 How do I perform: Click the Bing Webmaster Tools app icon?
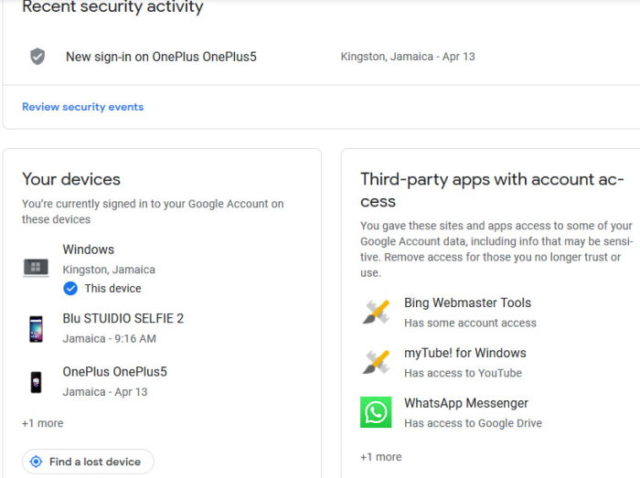(x=376, y=312)
